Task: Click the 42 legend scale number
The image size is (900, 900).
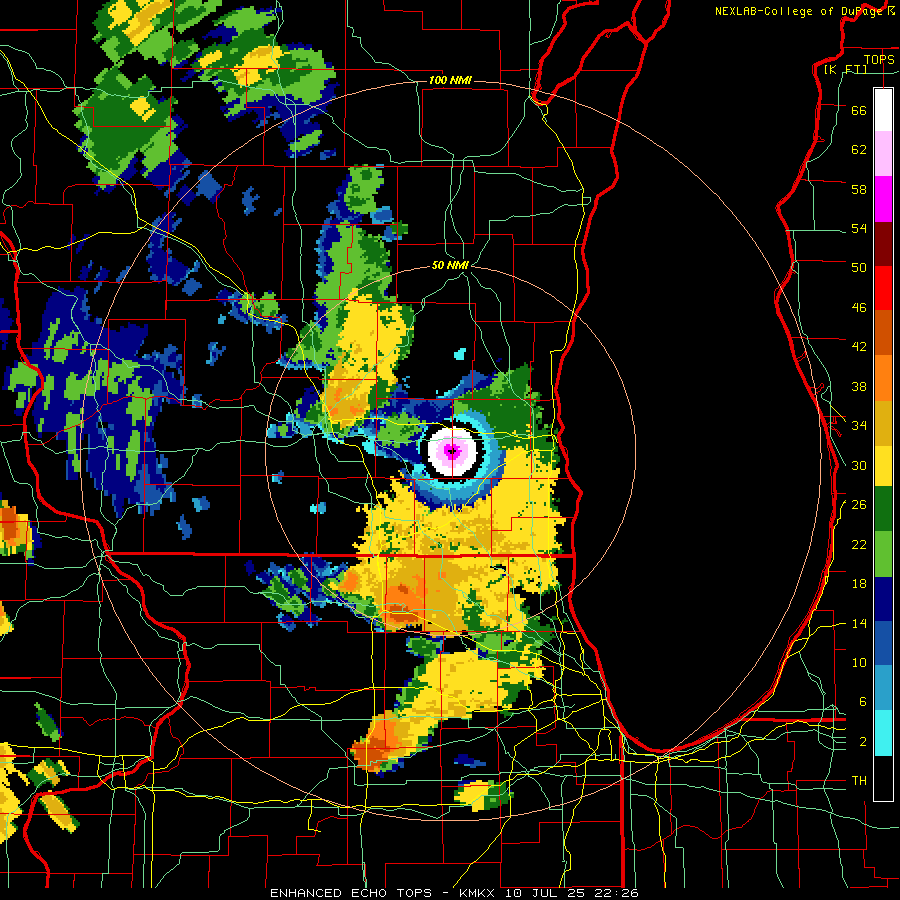Action: pos(859,347)
